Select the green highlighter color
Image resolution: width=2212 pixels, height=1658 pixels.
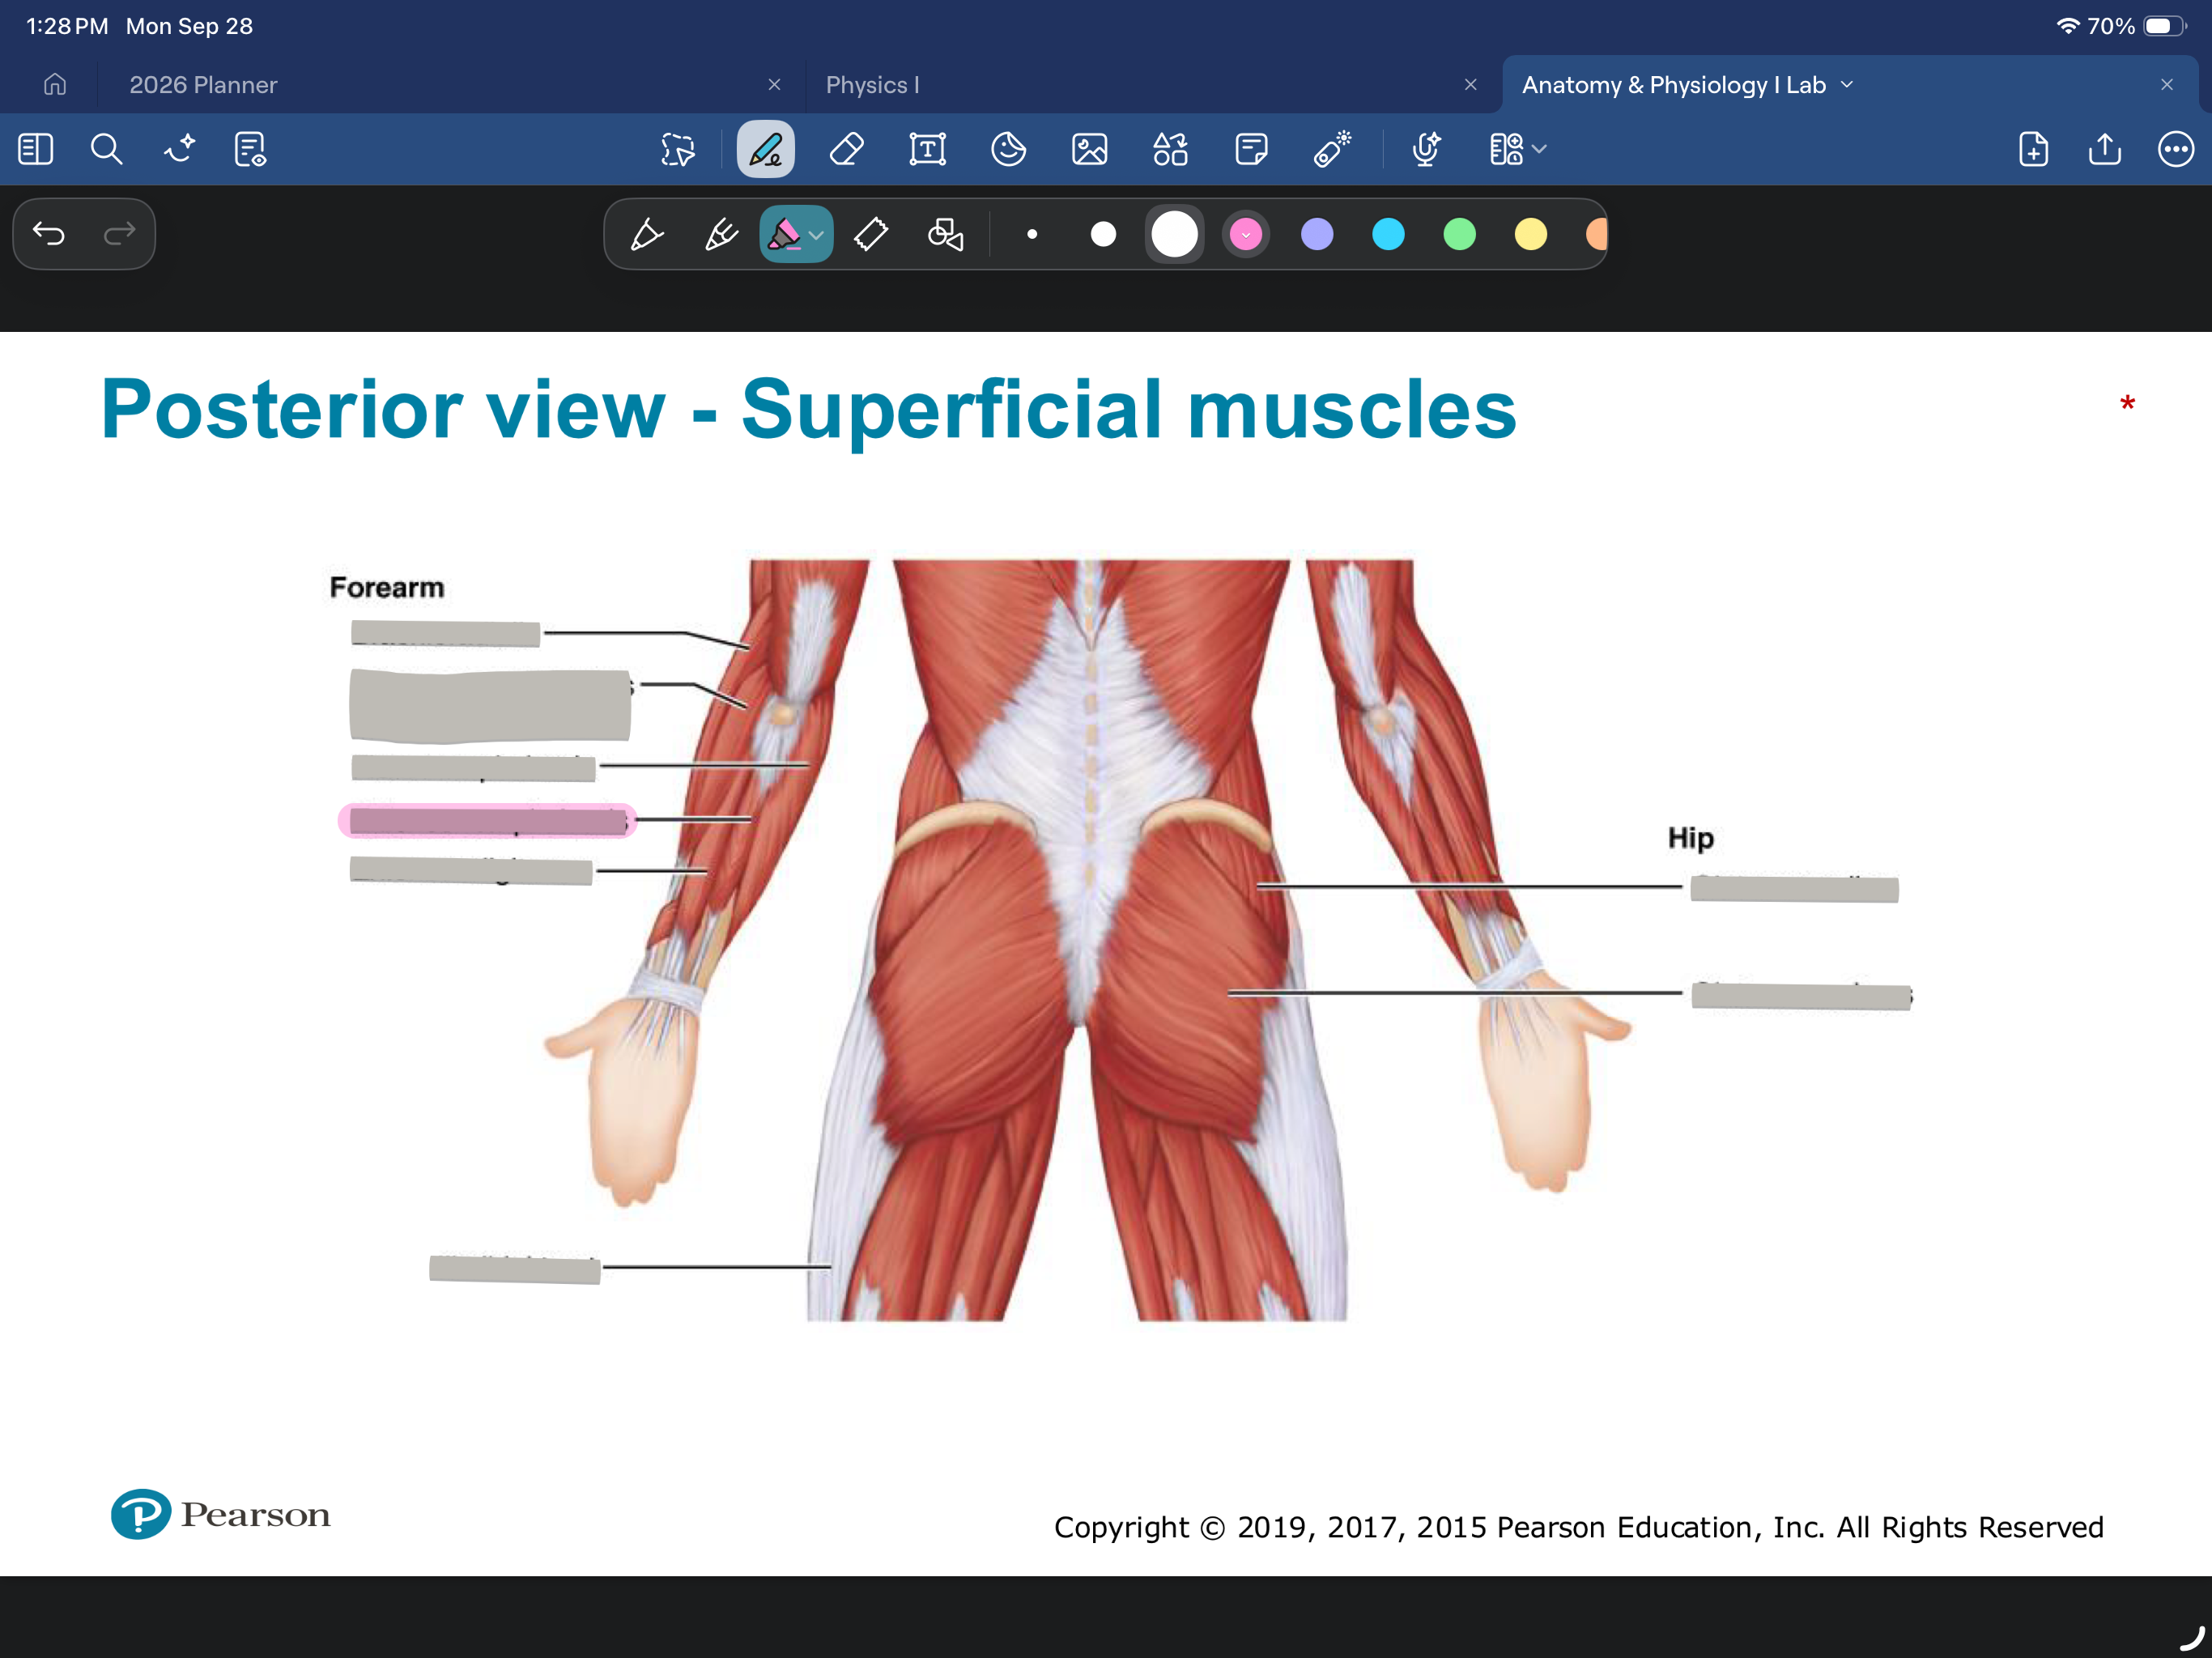click(x=1460, y=235)
